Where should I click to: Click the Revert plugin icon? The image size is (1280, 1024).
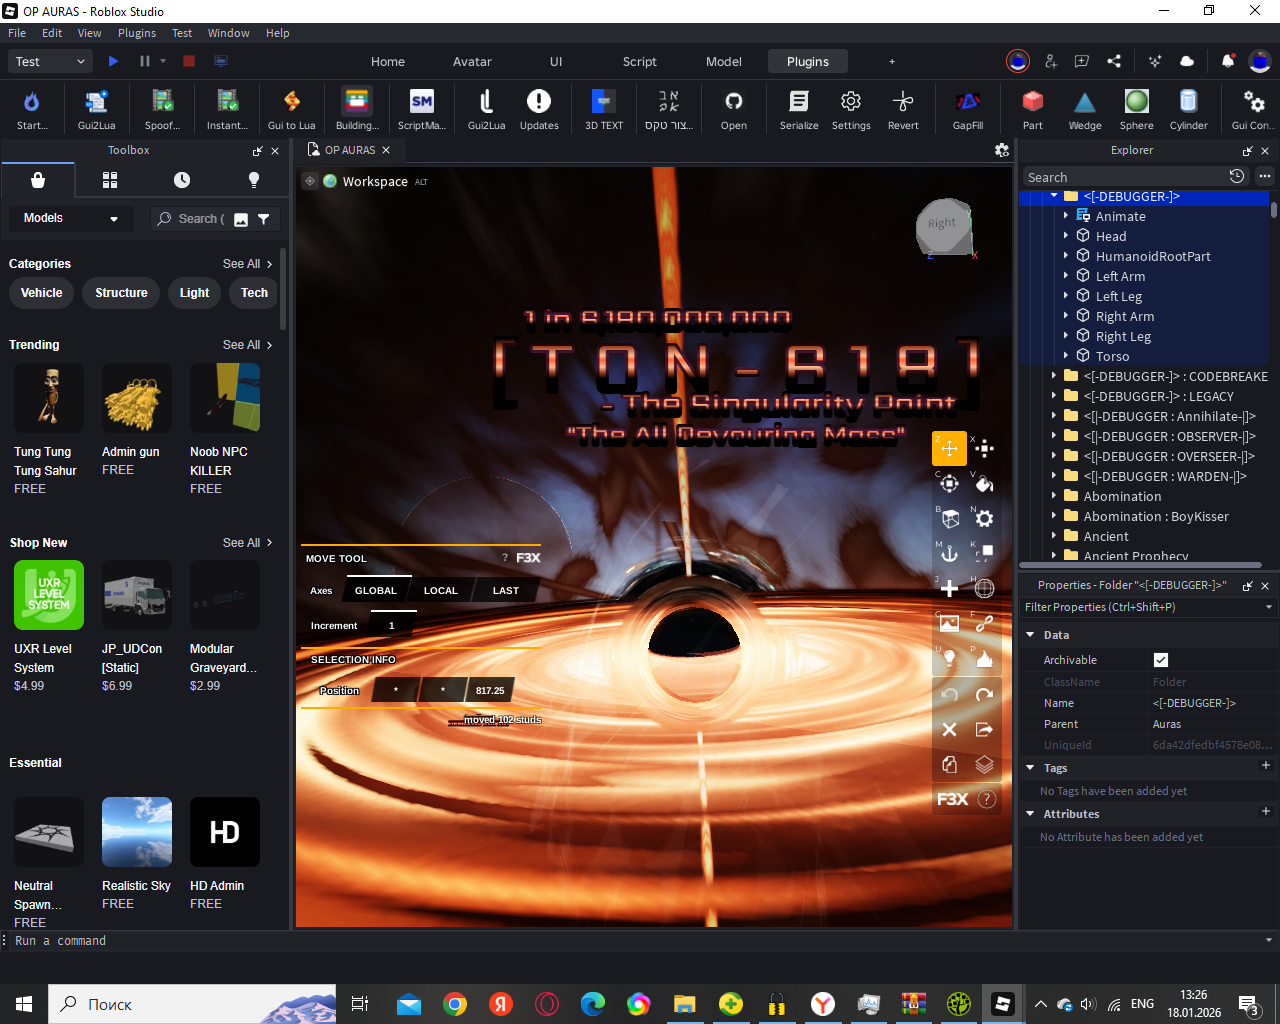(903, 109)
